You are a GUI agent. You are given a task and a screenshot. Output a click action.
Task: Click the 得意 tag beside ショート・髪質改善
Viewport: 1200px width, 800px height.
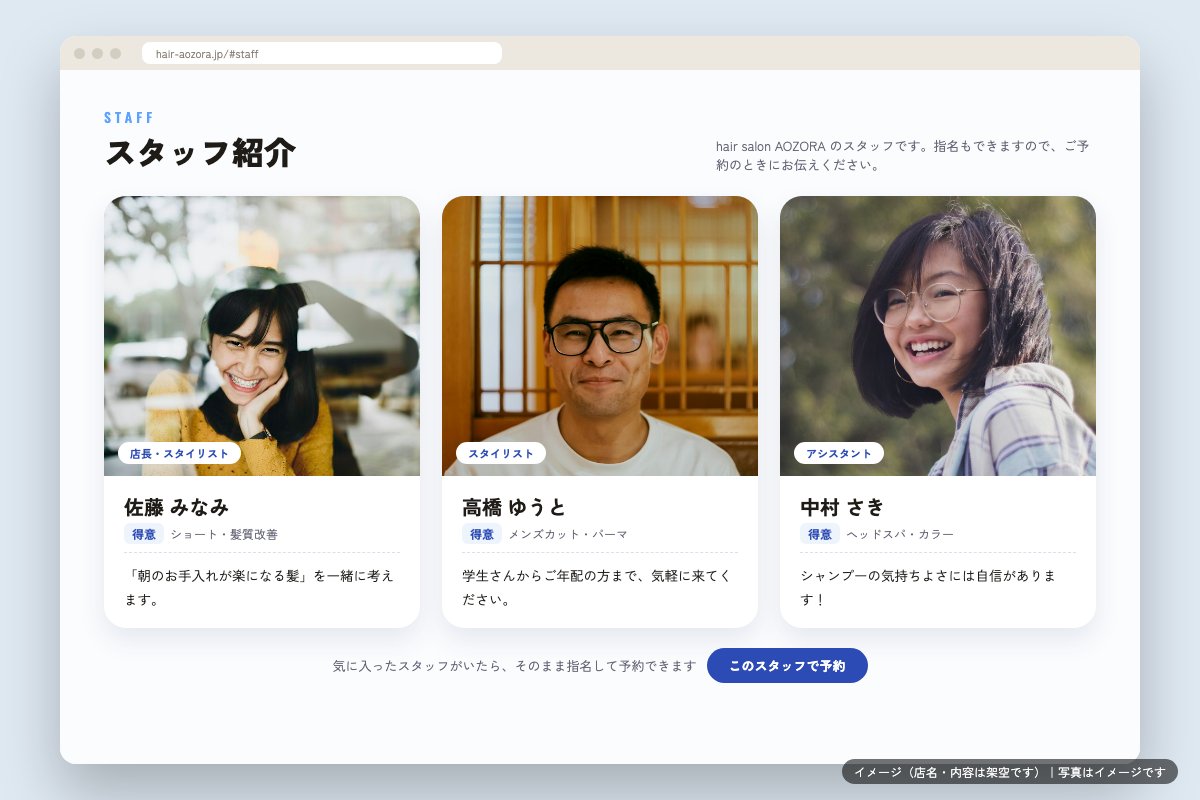pyautogui.click(x=144, y=534)
